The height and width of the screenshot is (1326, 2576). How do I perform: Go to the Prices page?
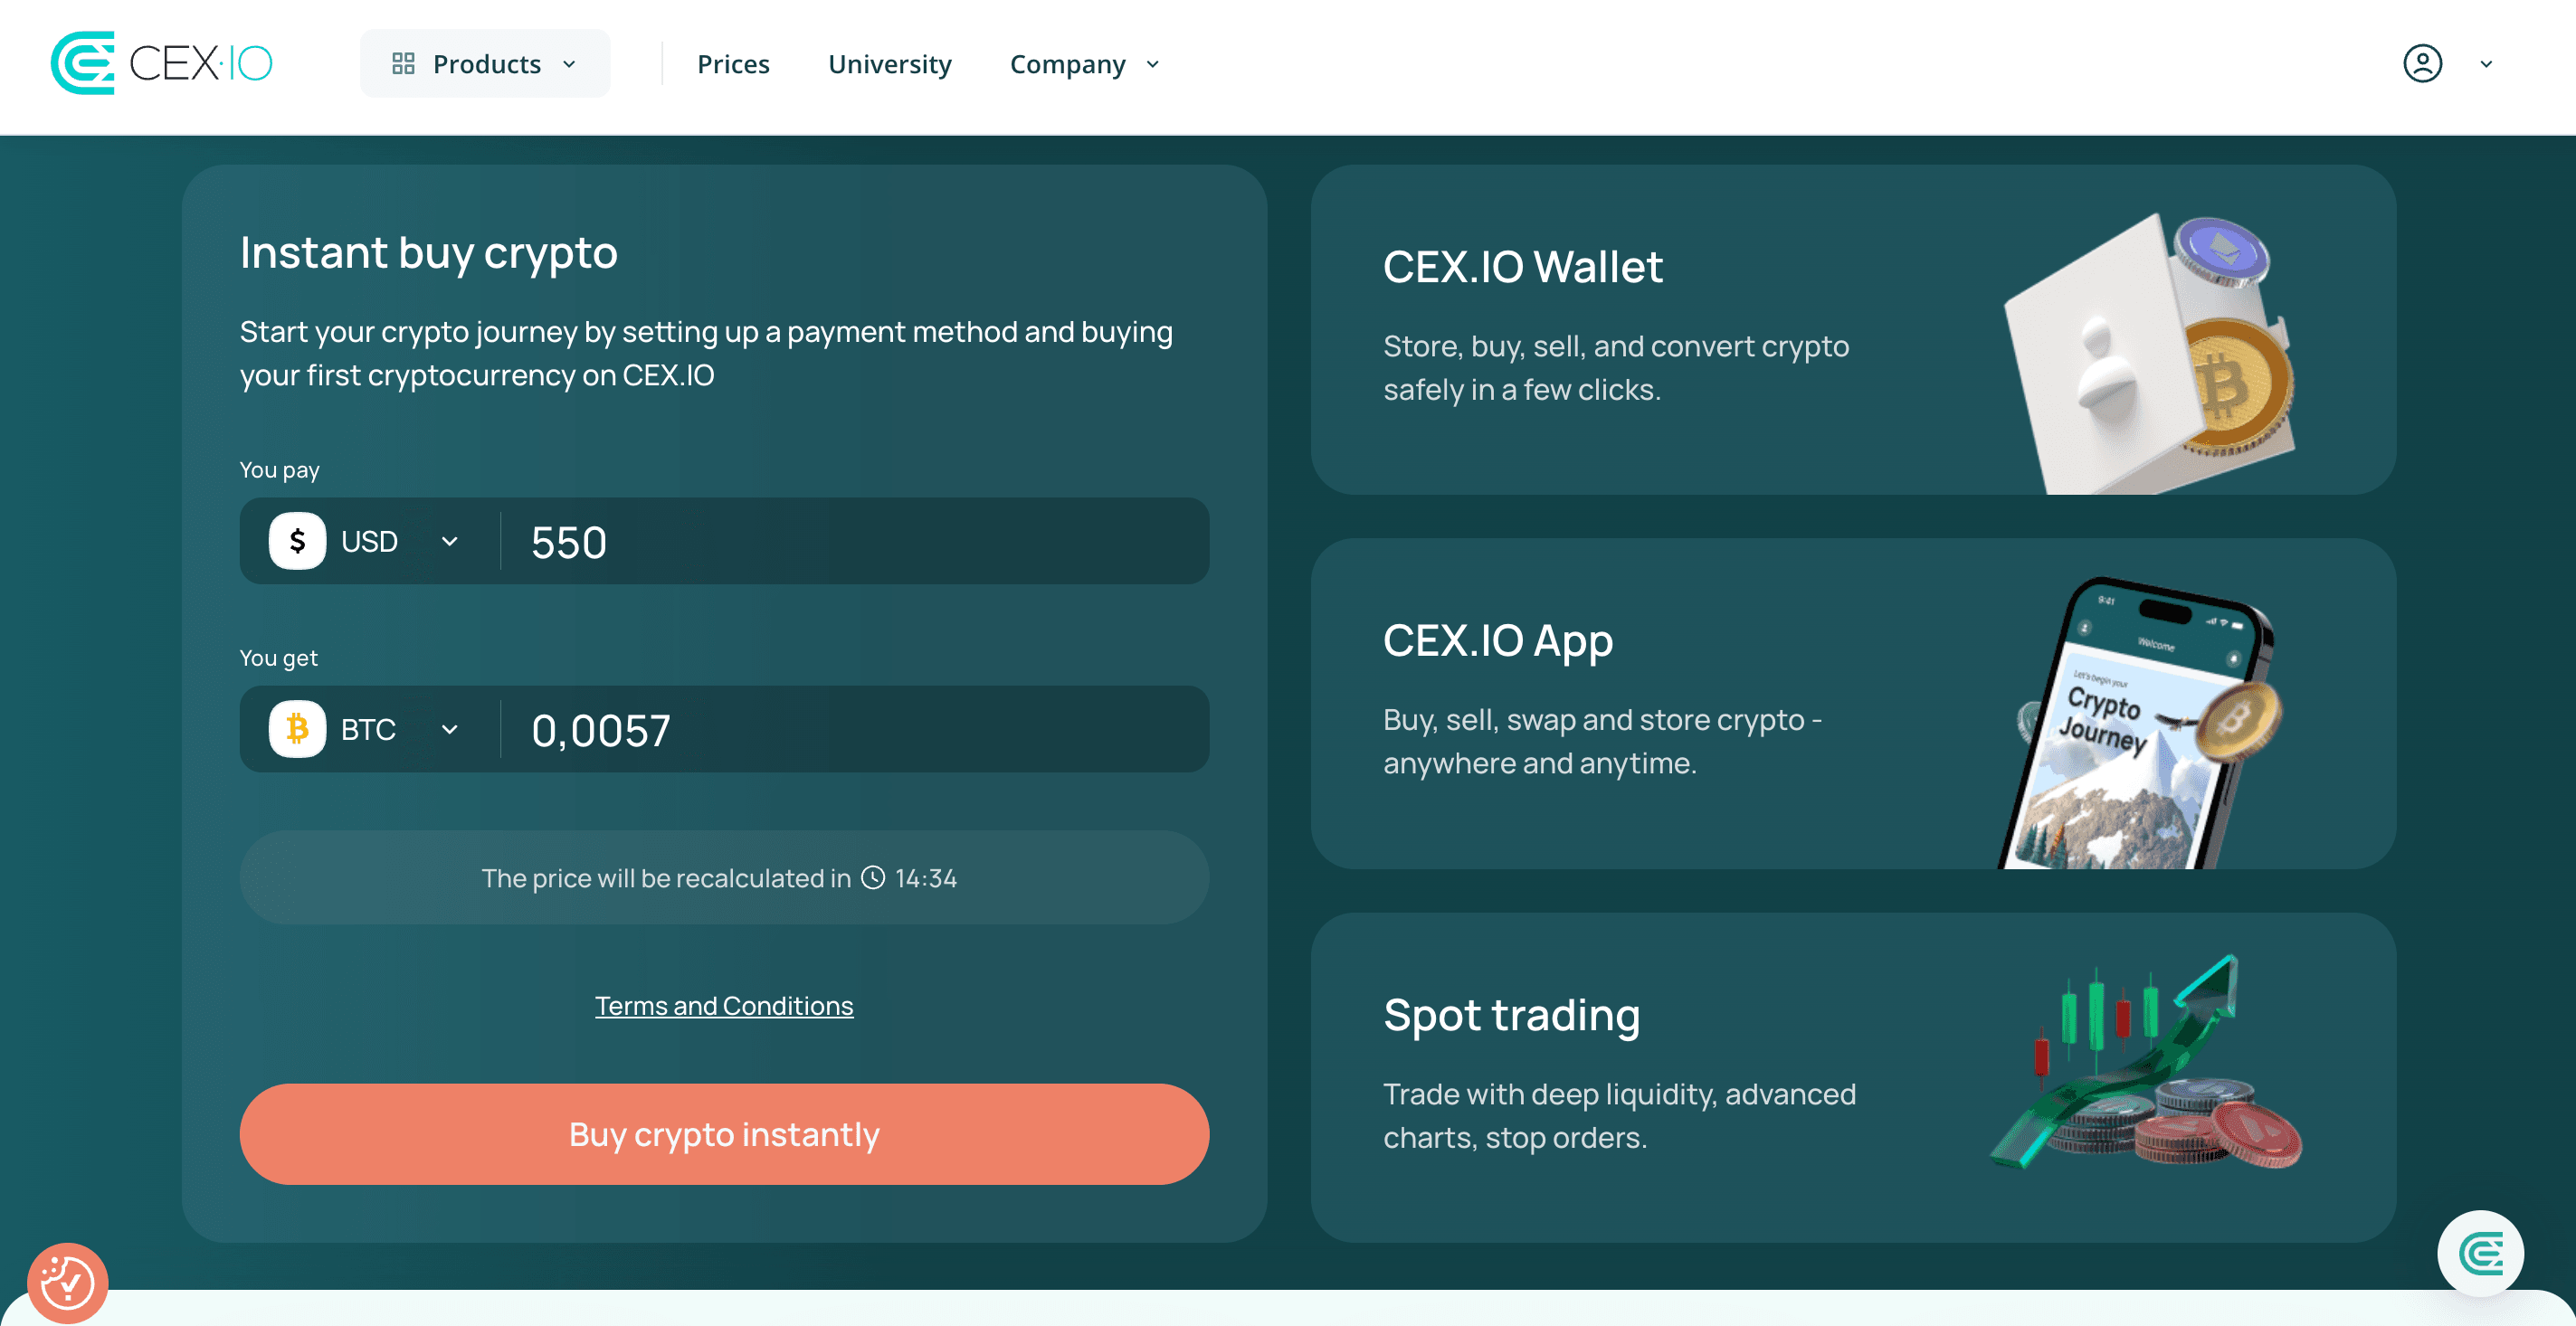pos(733,64)
